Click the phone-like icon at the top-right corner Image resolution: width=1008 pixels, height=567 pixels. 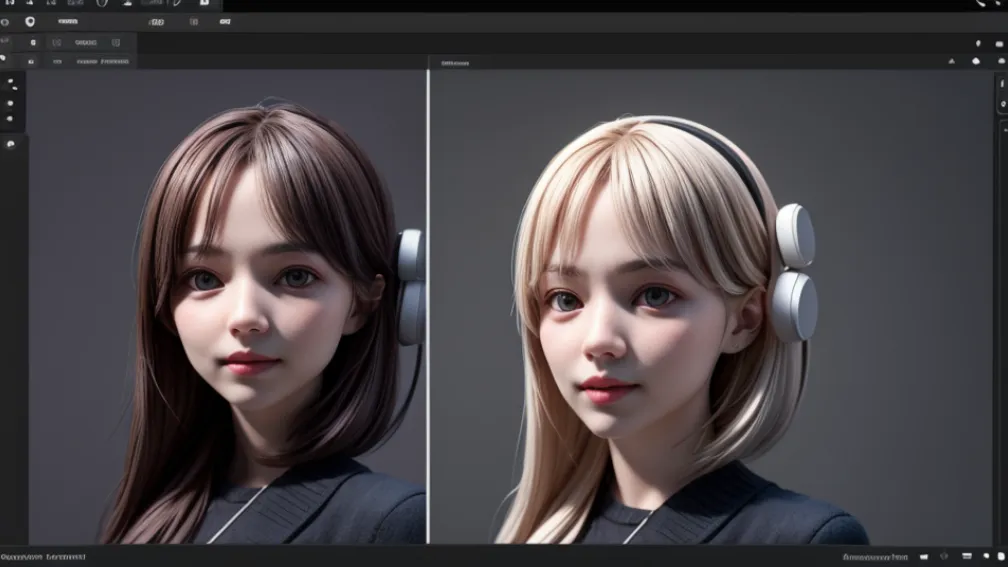pos(981,4)
